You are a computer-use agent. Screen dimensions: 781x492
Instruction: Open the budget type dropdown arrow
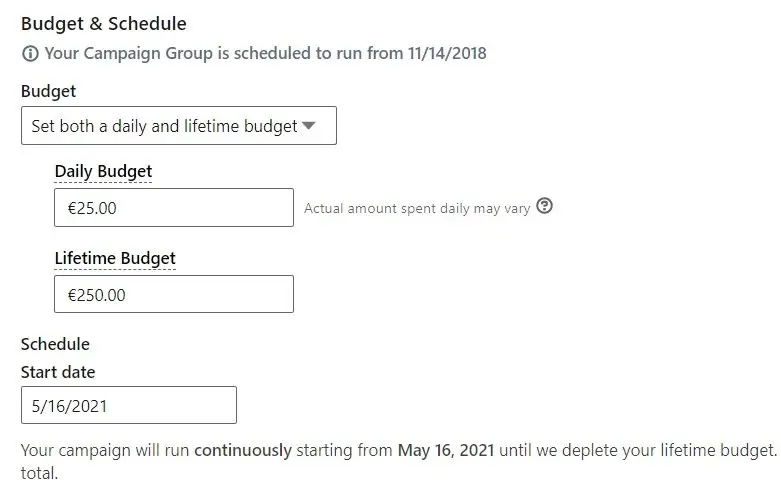pos(309,125)
